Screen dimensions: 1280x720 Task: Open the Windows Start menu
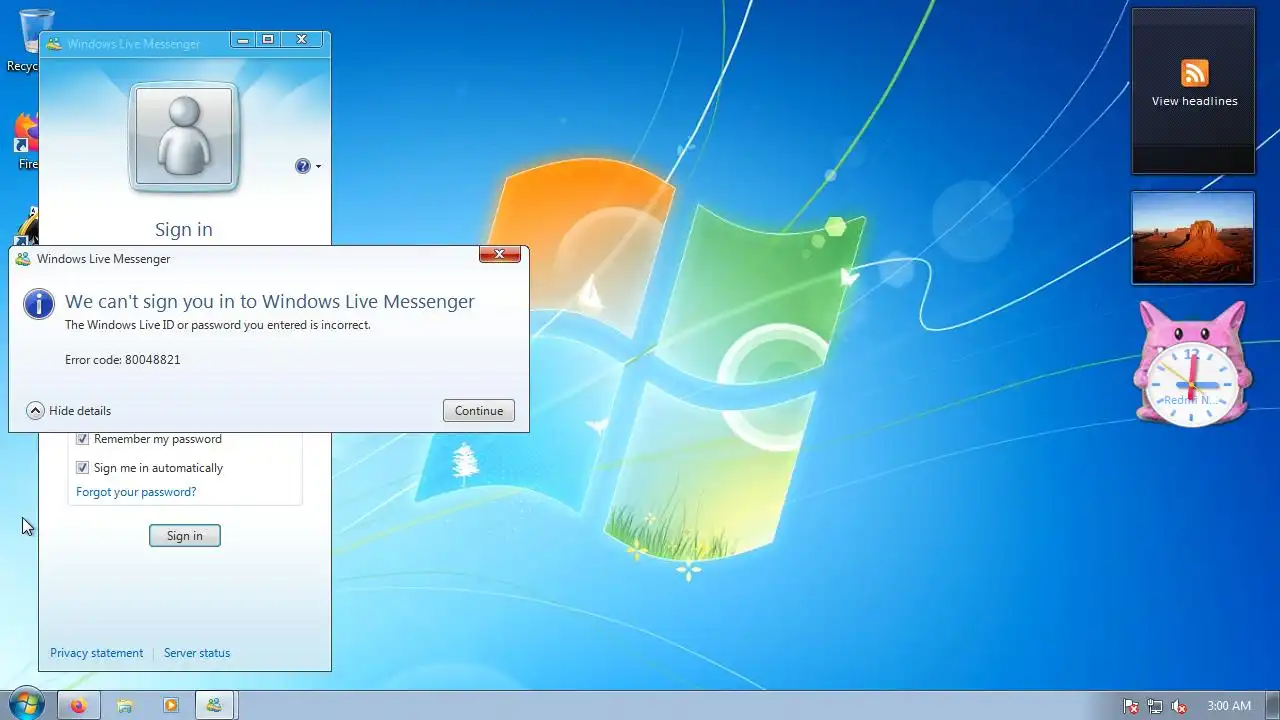tap(25, 705)
